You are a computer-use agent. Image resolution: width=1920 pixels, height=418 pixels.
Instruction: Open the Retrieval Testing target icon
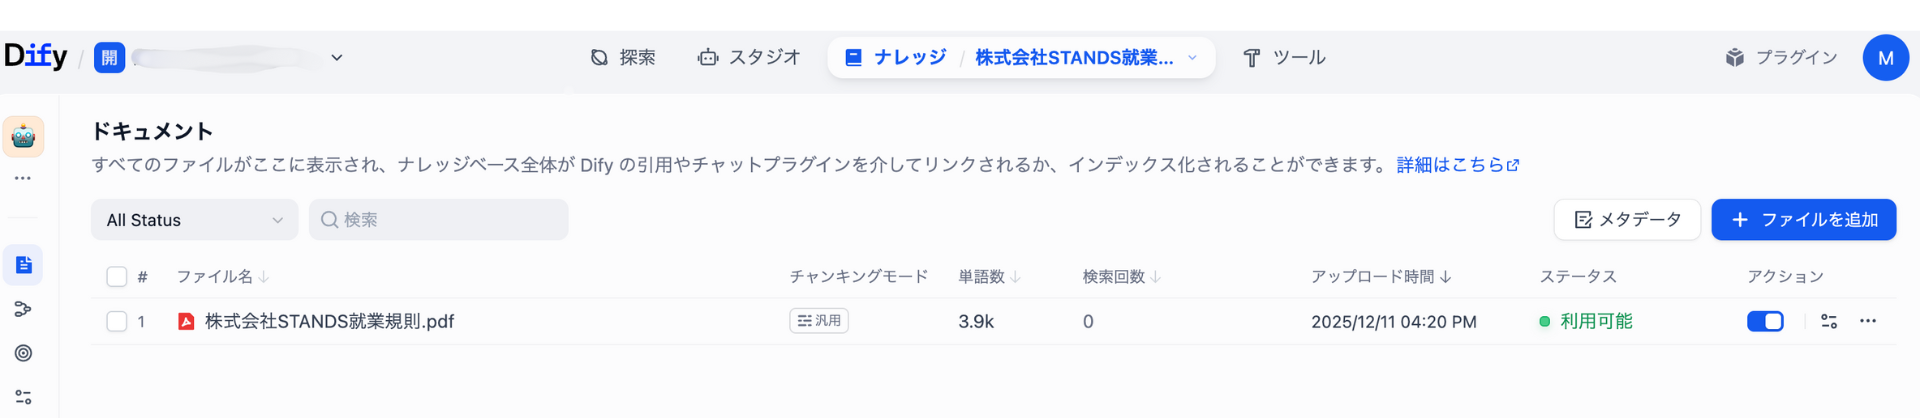[x=24, y=353]
